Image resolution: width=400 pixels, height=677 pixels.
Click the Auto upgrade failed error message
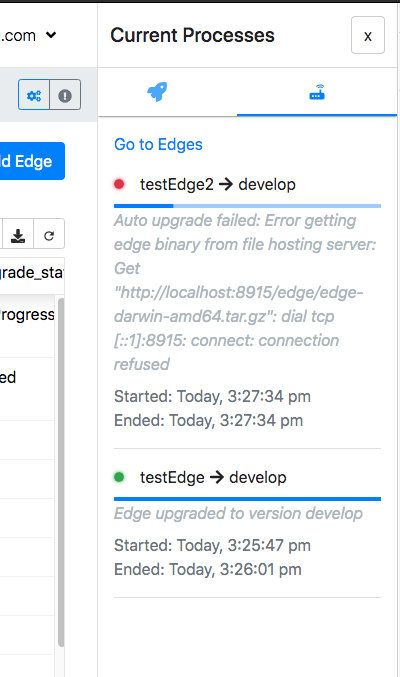click(245, 292)
